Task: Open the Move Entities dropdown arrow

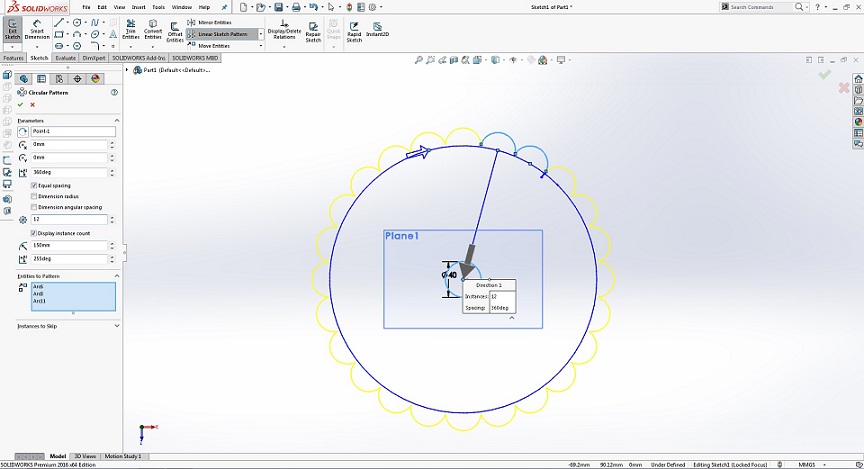Action: click(x=261, y=46)
